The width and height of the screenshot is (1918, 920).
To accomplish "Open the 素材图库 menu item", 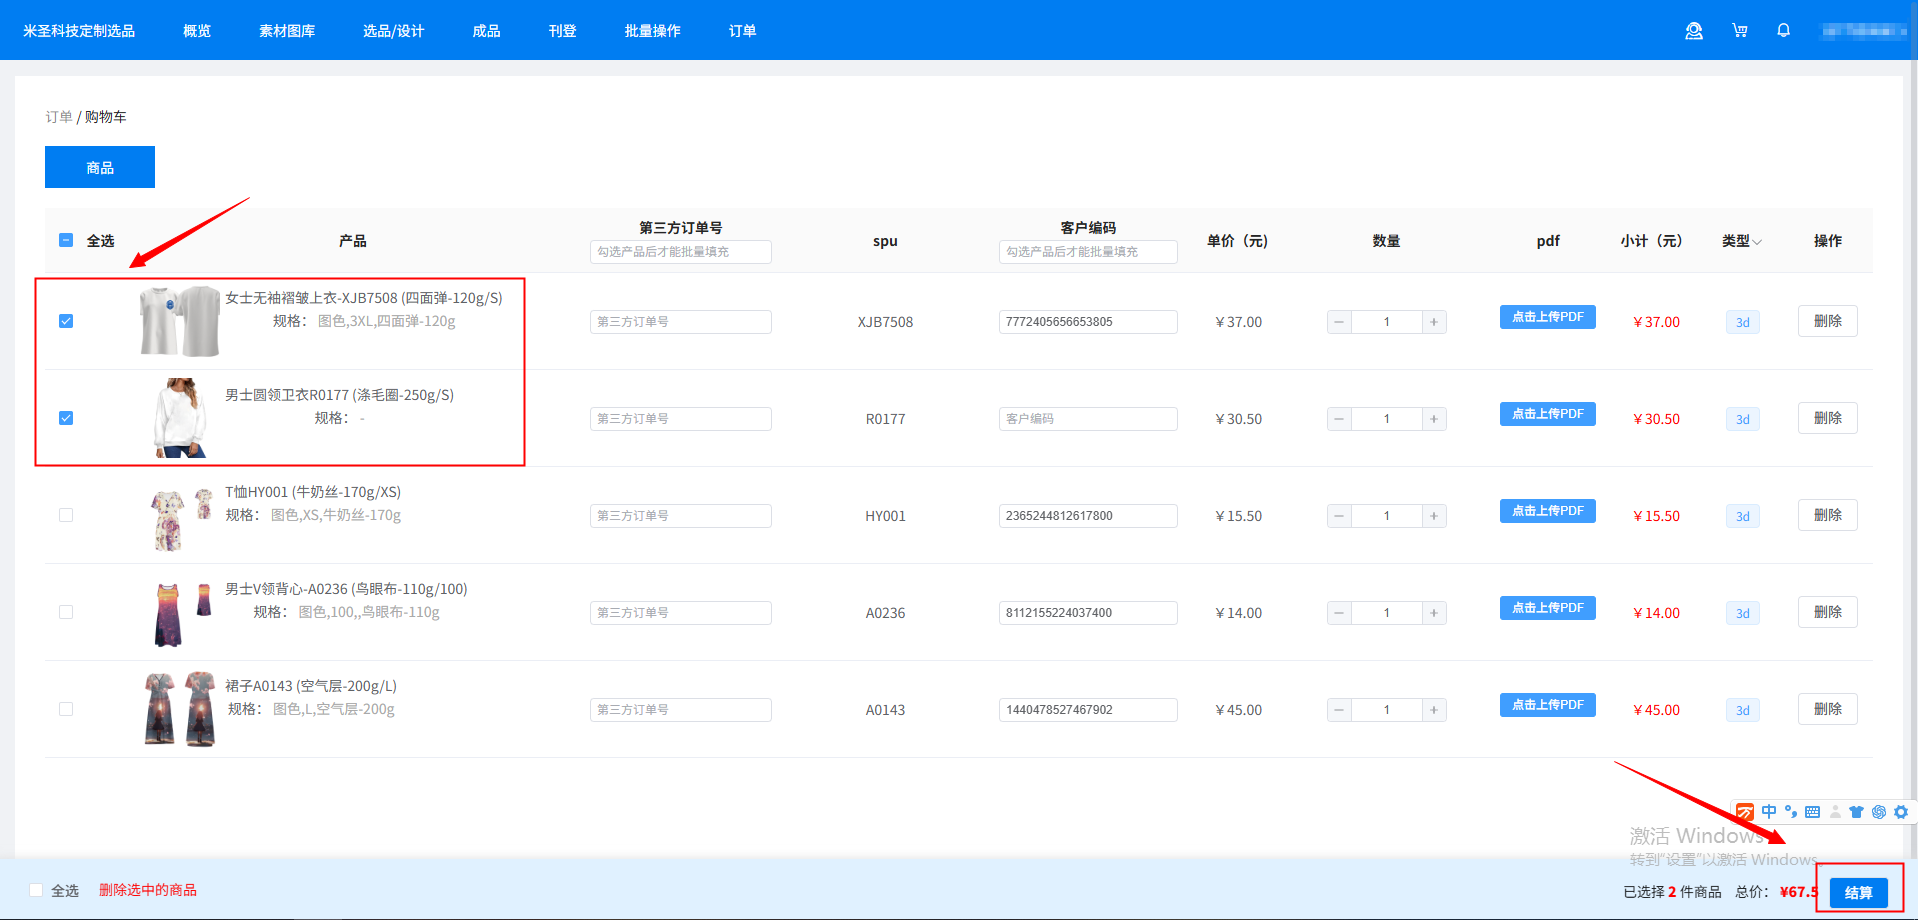I will [x=287, y=31].
